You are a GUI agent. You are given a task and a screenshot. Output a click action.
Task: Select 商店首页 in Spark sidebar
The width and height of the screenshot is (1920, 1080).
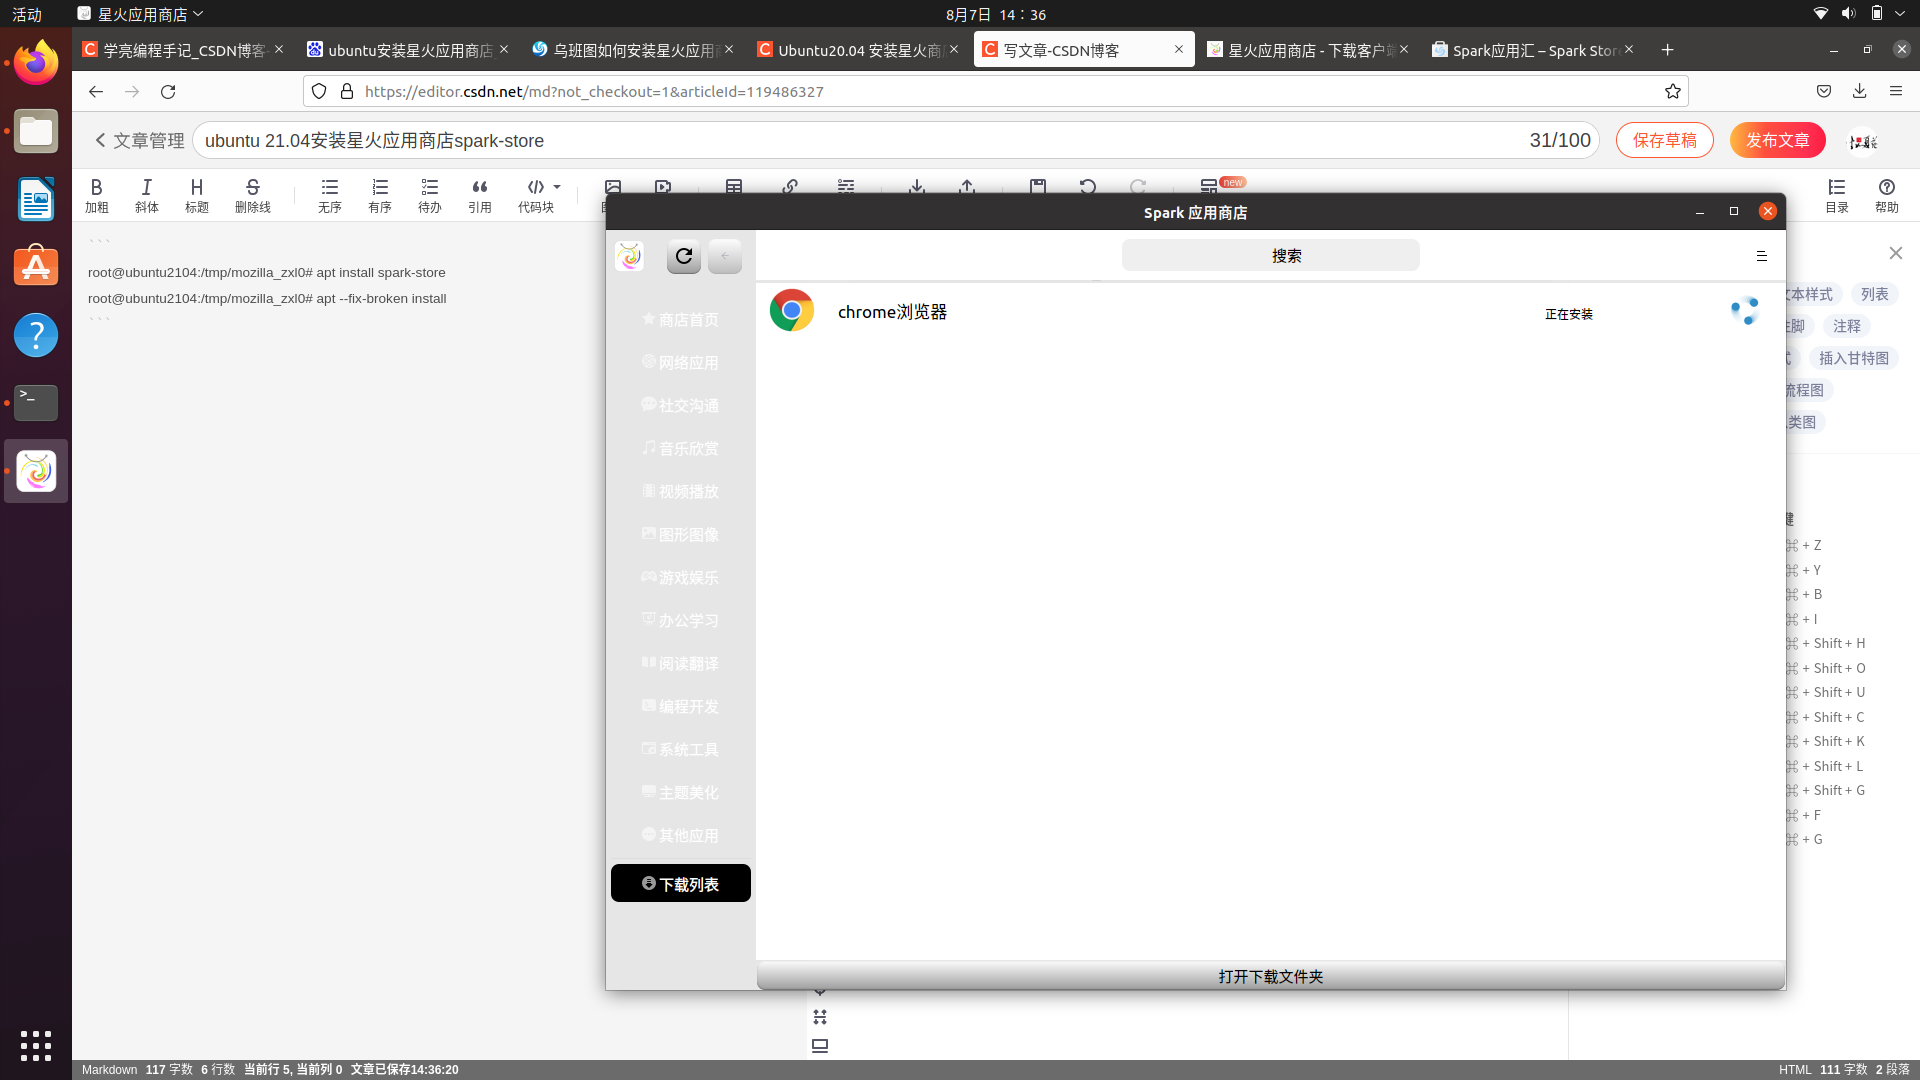[680, 320]
